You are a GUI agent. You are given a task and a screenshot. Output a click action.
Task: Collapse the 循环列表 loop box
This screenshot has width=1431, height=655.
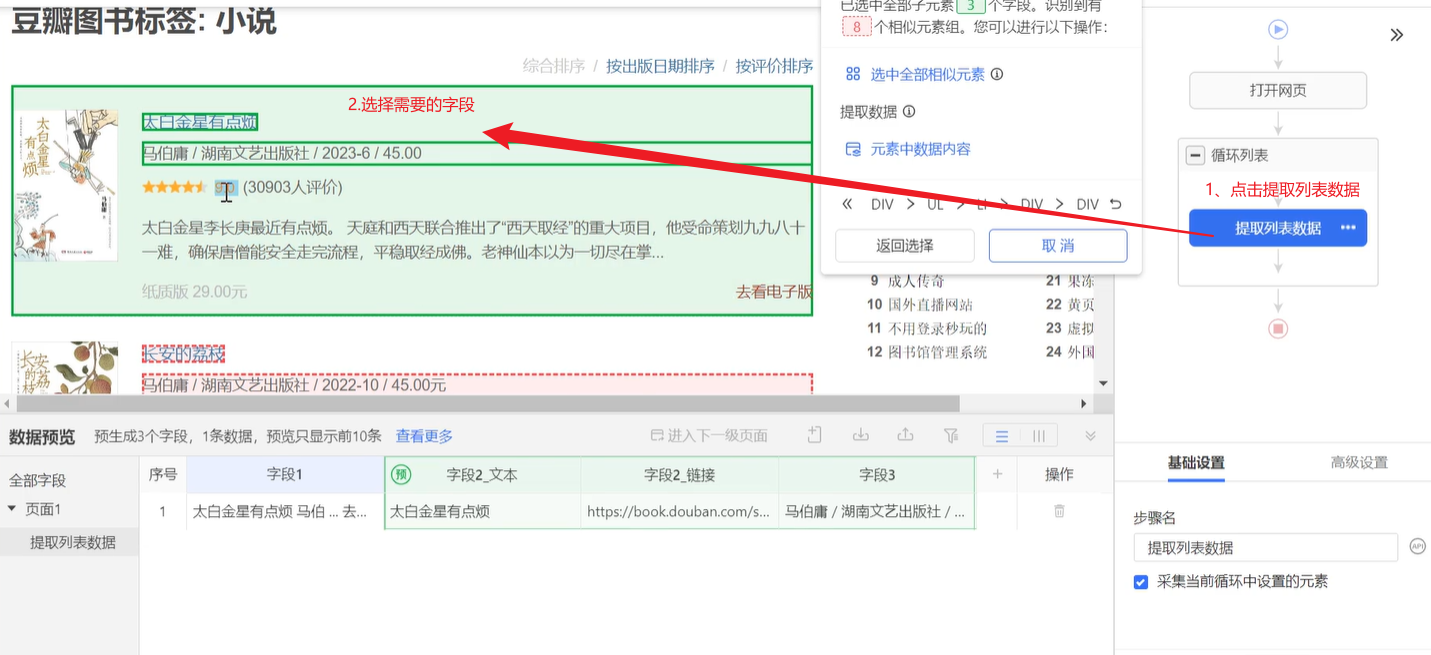point(1195,156)
